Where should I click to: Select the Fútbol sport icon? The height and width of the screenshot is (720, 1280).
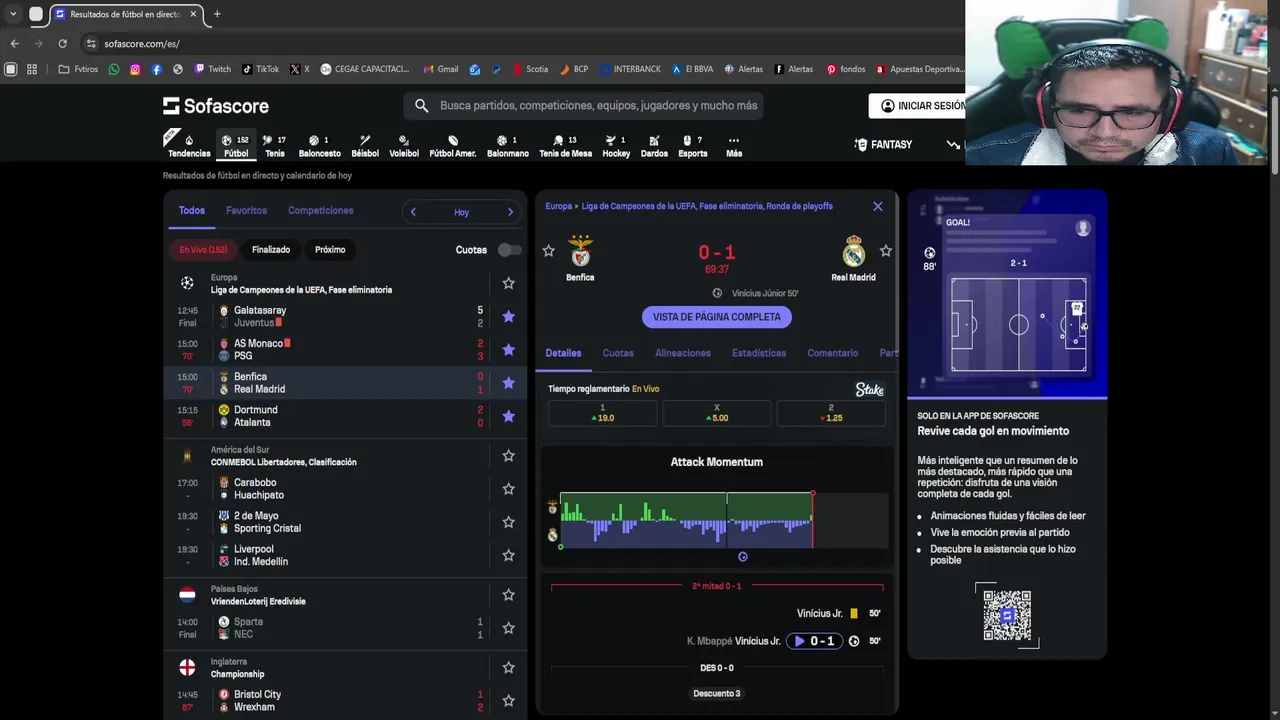(x=236, y=146)
